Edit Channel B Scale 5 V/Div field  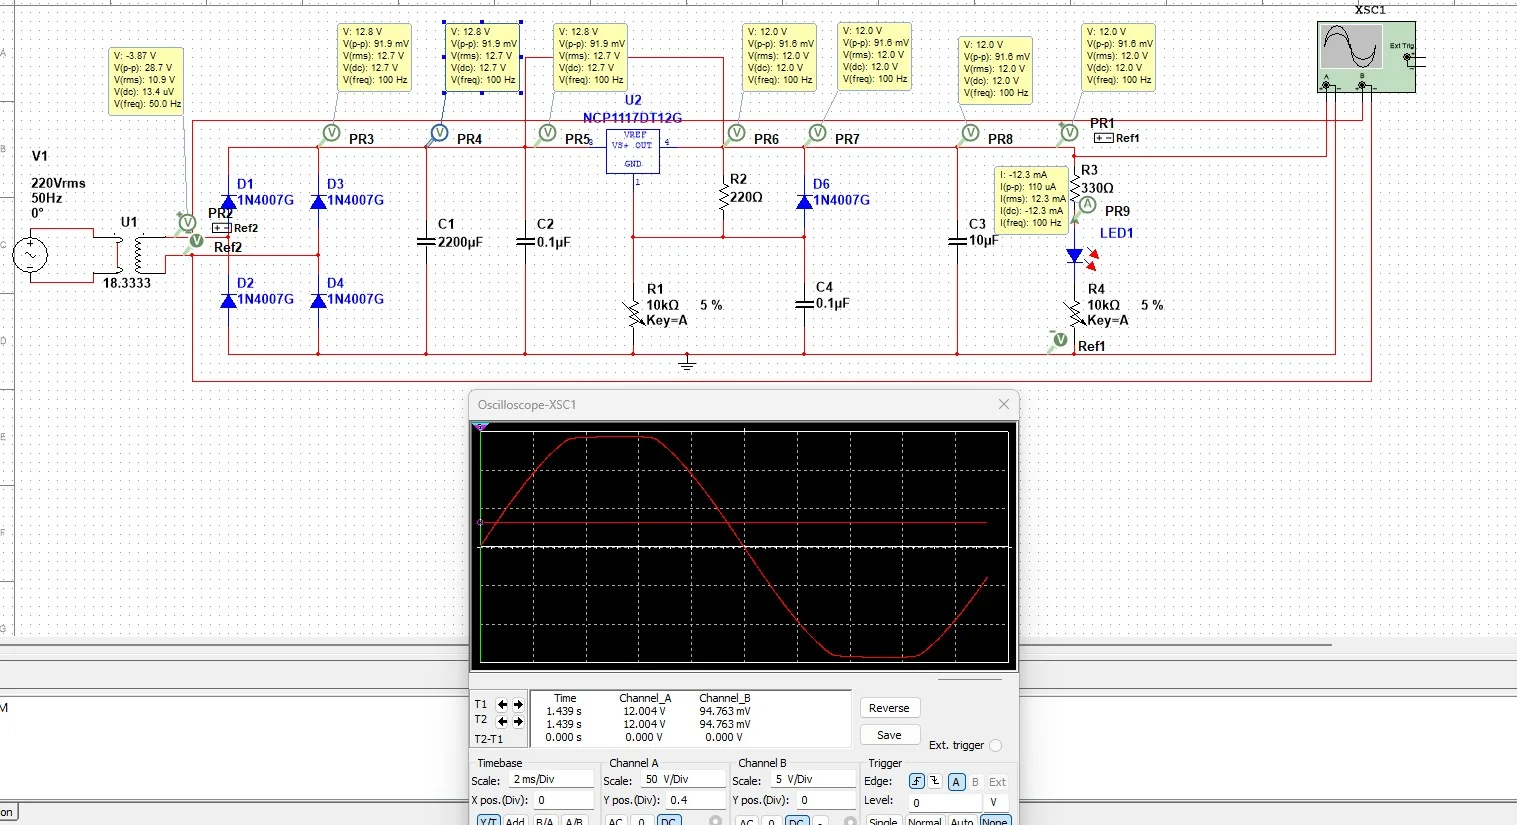pos(812,780)
